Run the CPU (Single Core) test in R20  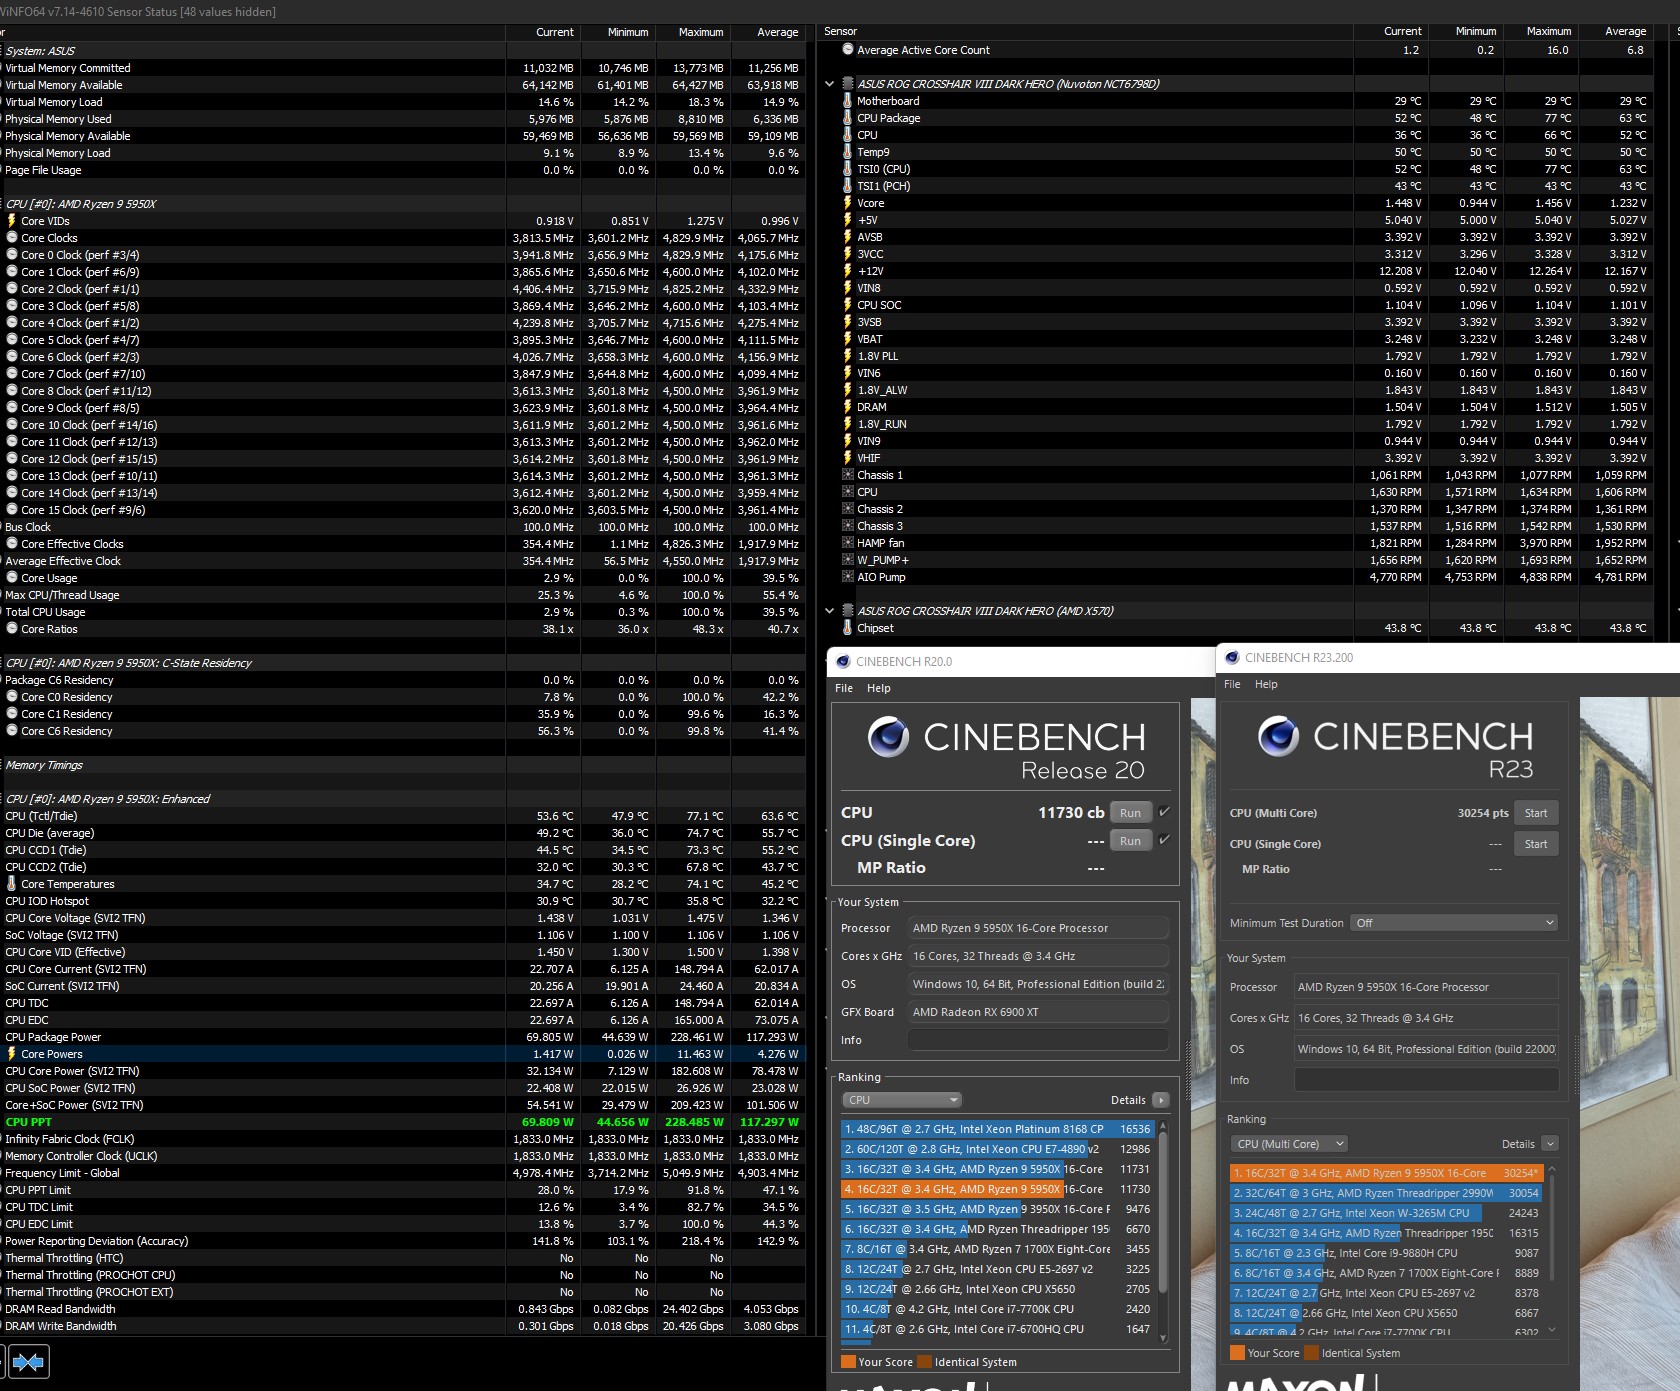point(1130,841)
